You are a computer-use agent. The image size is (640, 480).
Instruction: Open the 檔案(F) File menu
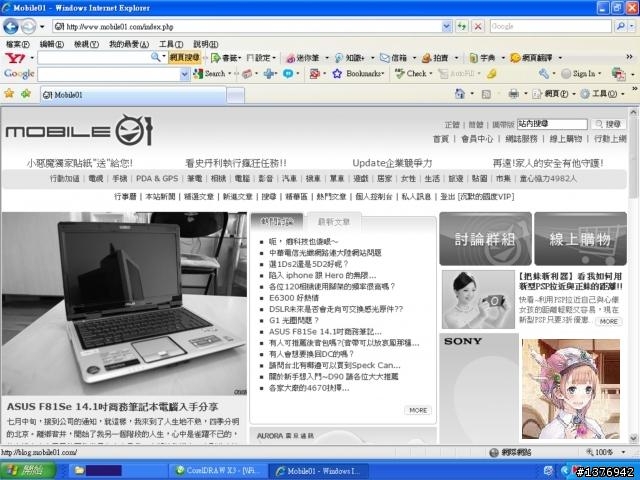click(18, 44)
